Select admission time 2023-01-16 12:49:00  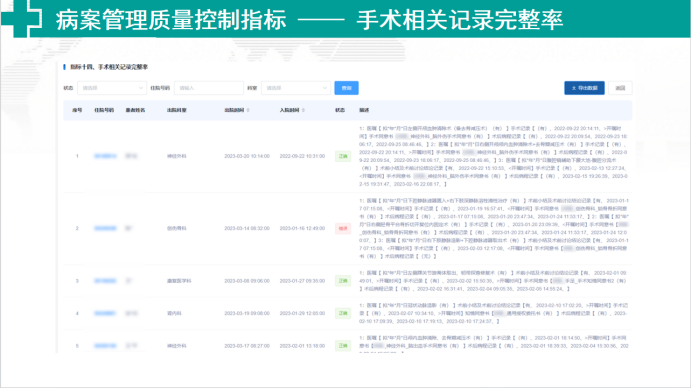[302, 228]
